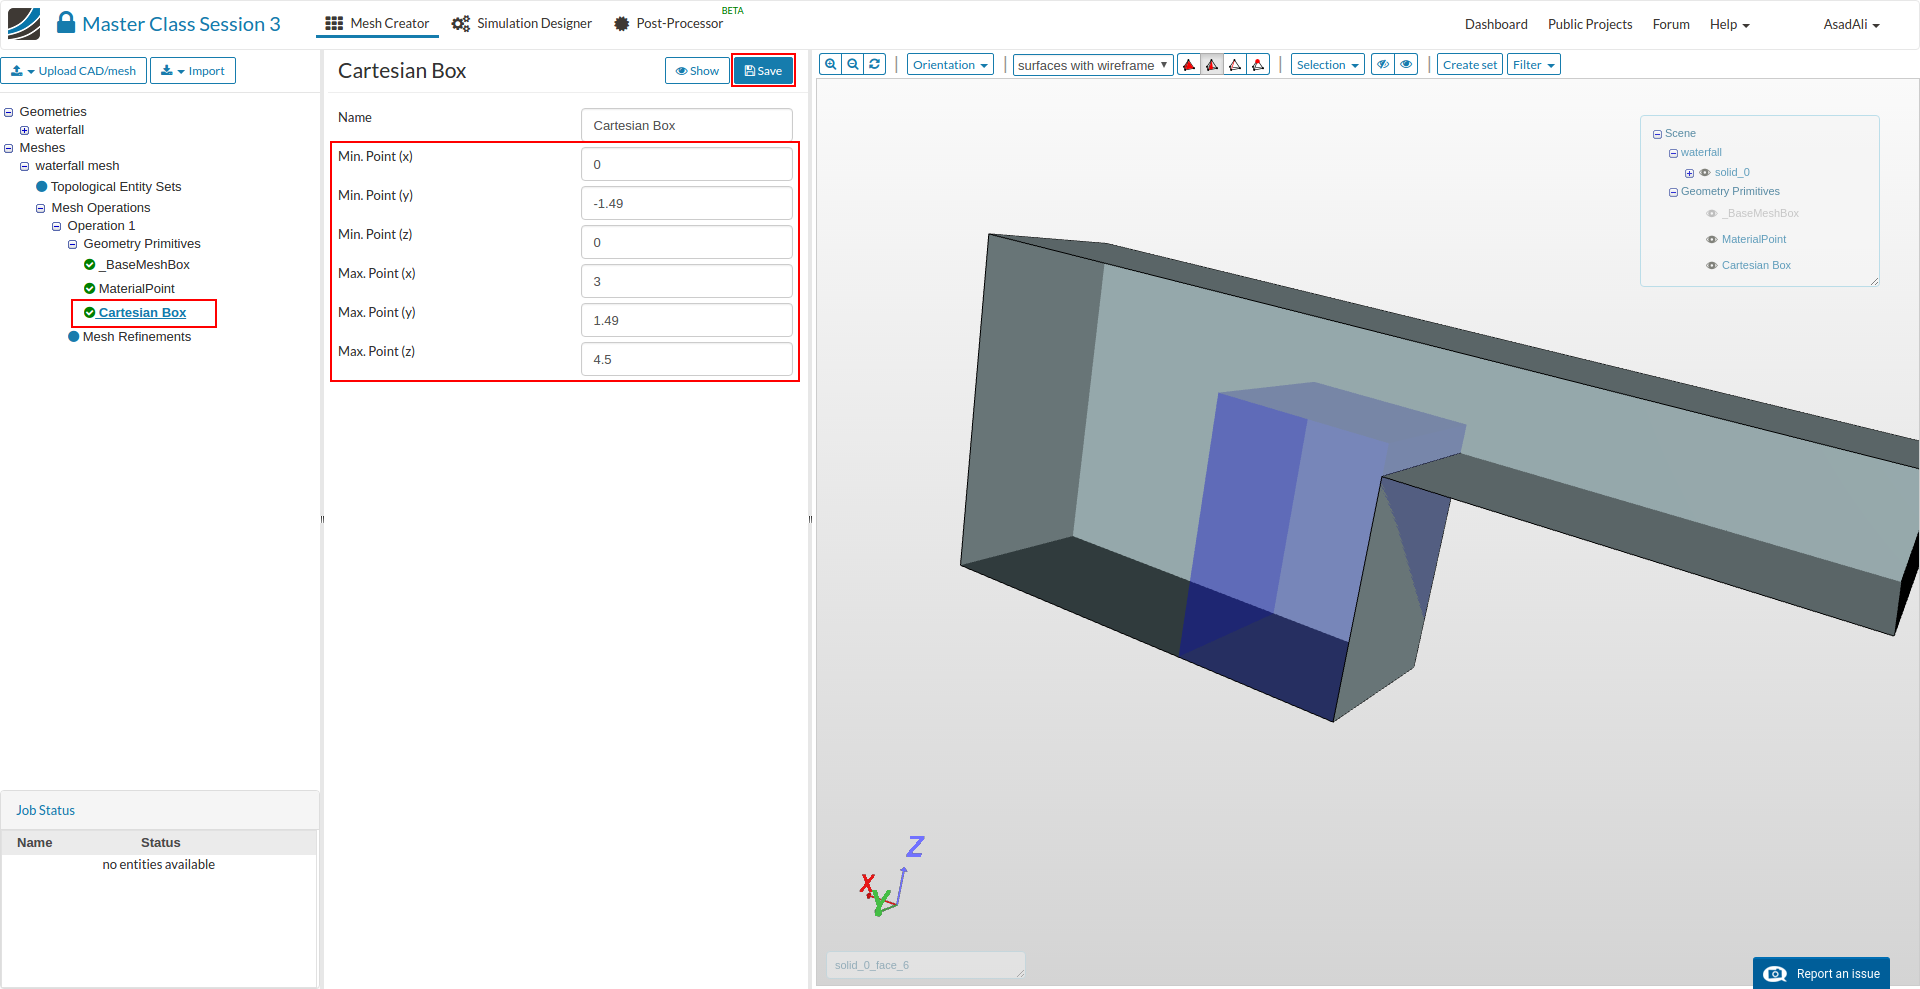Image resolution: width=1920 pixels, height=989 pixels.
Task: Click the hide selection crossed-eye icon
Action: (1383, 65)
